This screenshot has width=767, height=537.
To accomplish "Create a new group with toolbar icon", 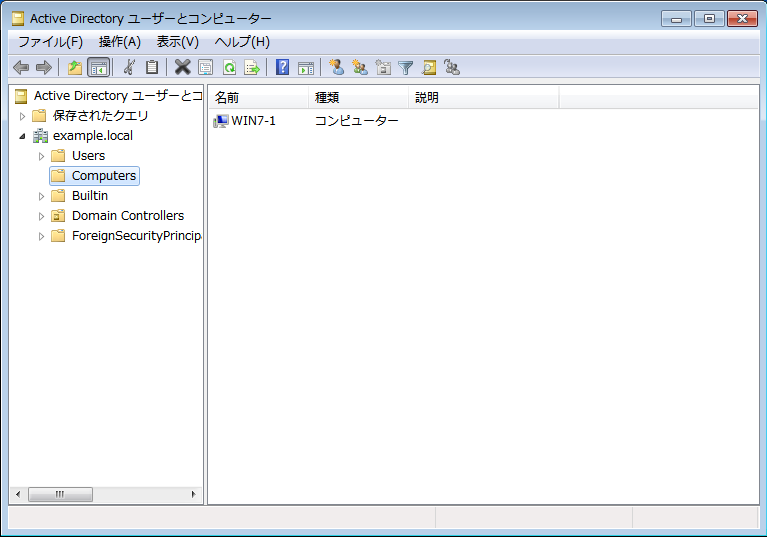I will coord(360,67).
